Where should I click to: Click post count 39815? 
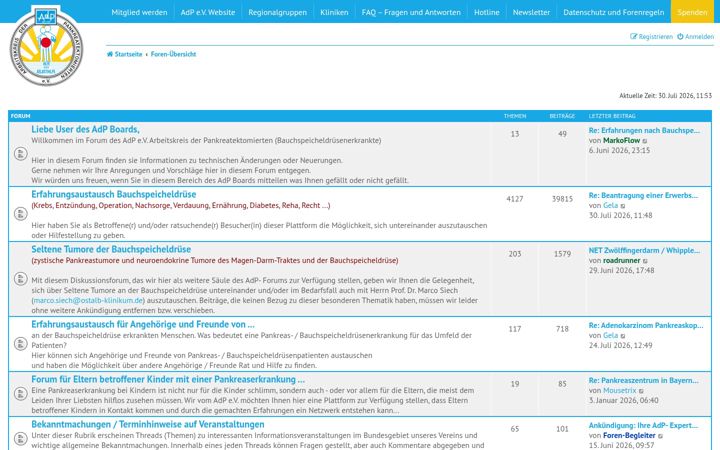click(562, 199)
